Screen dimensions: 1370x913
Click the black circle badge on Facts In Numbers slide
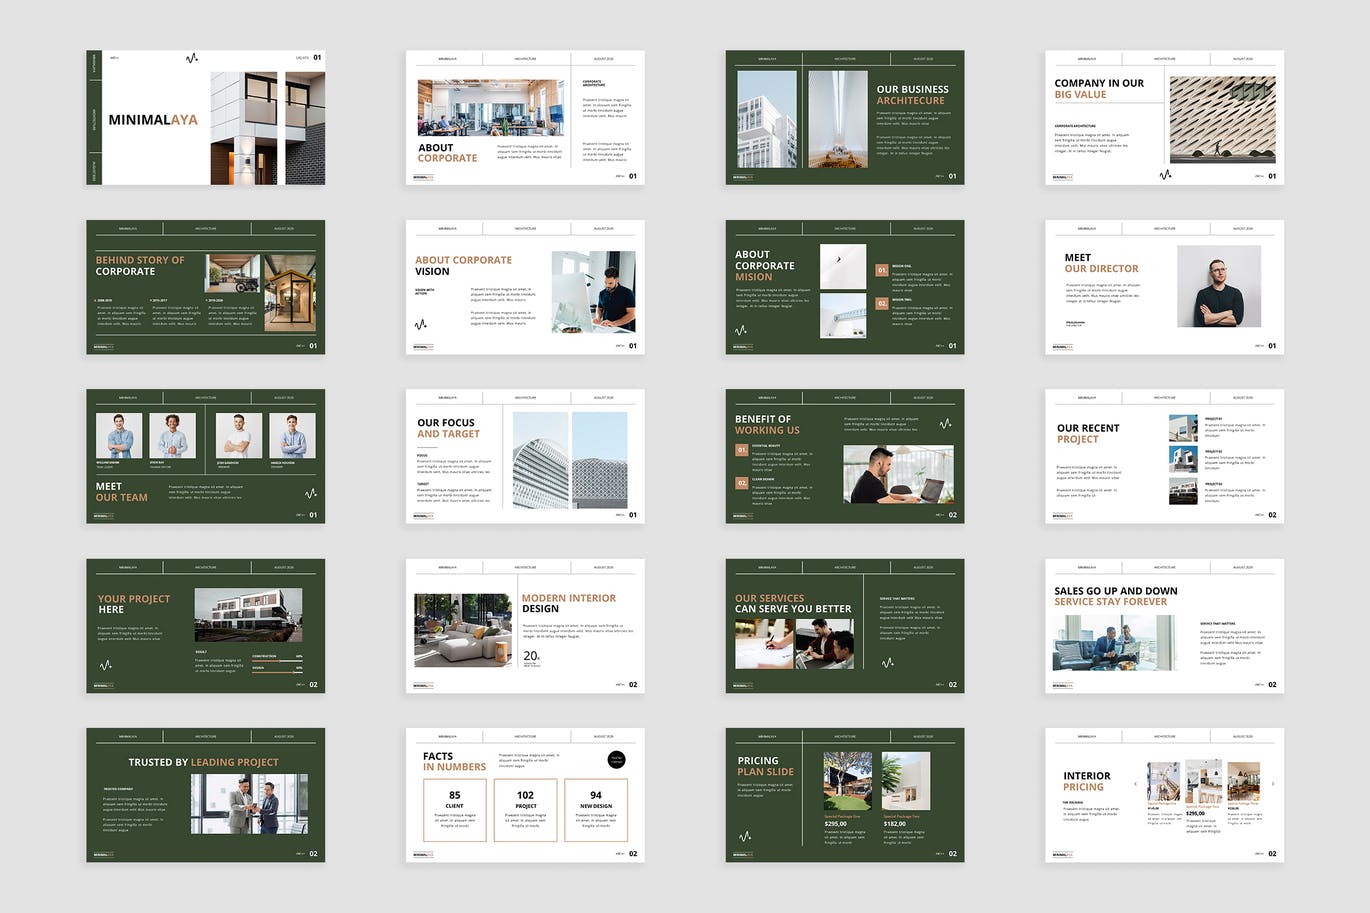pyautogui.click(x=617, y=760)
